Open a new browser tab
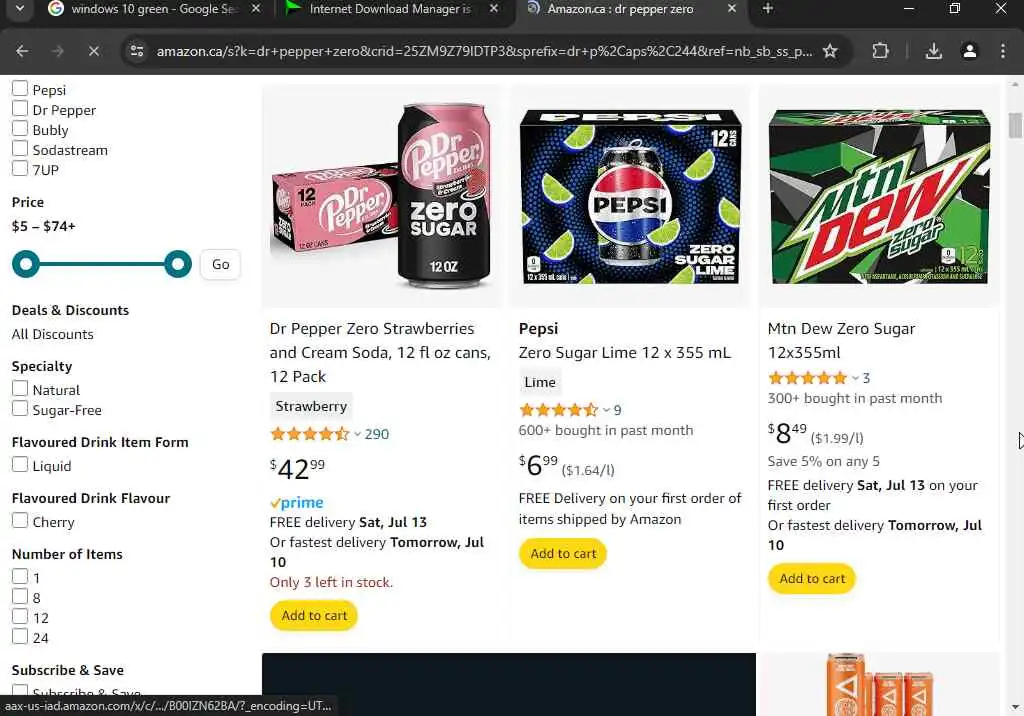Image resolution: width=1024 pixels, height=716 pixels. pos(768,9)
